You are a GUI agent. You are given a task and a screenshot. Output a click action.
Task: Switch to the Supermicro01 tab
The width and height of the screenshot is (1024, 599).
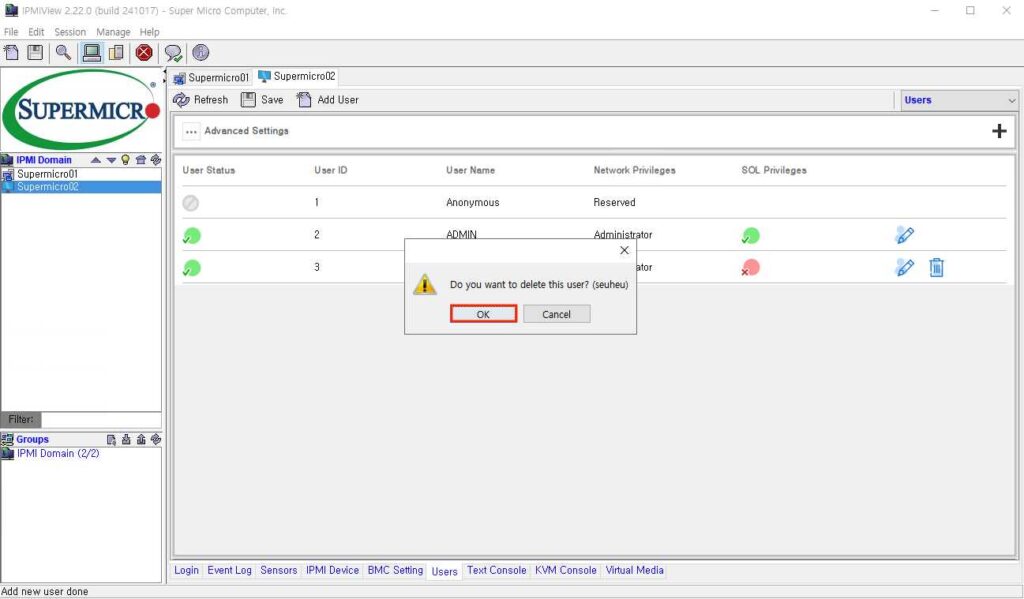tap(212, 78)
